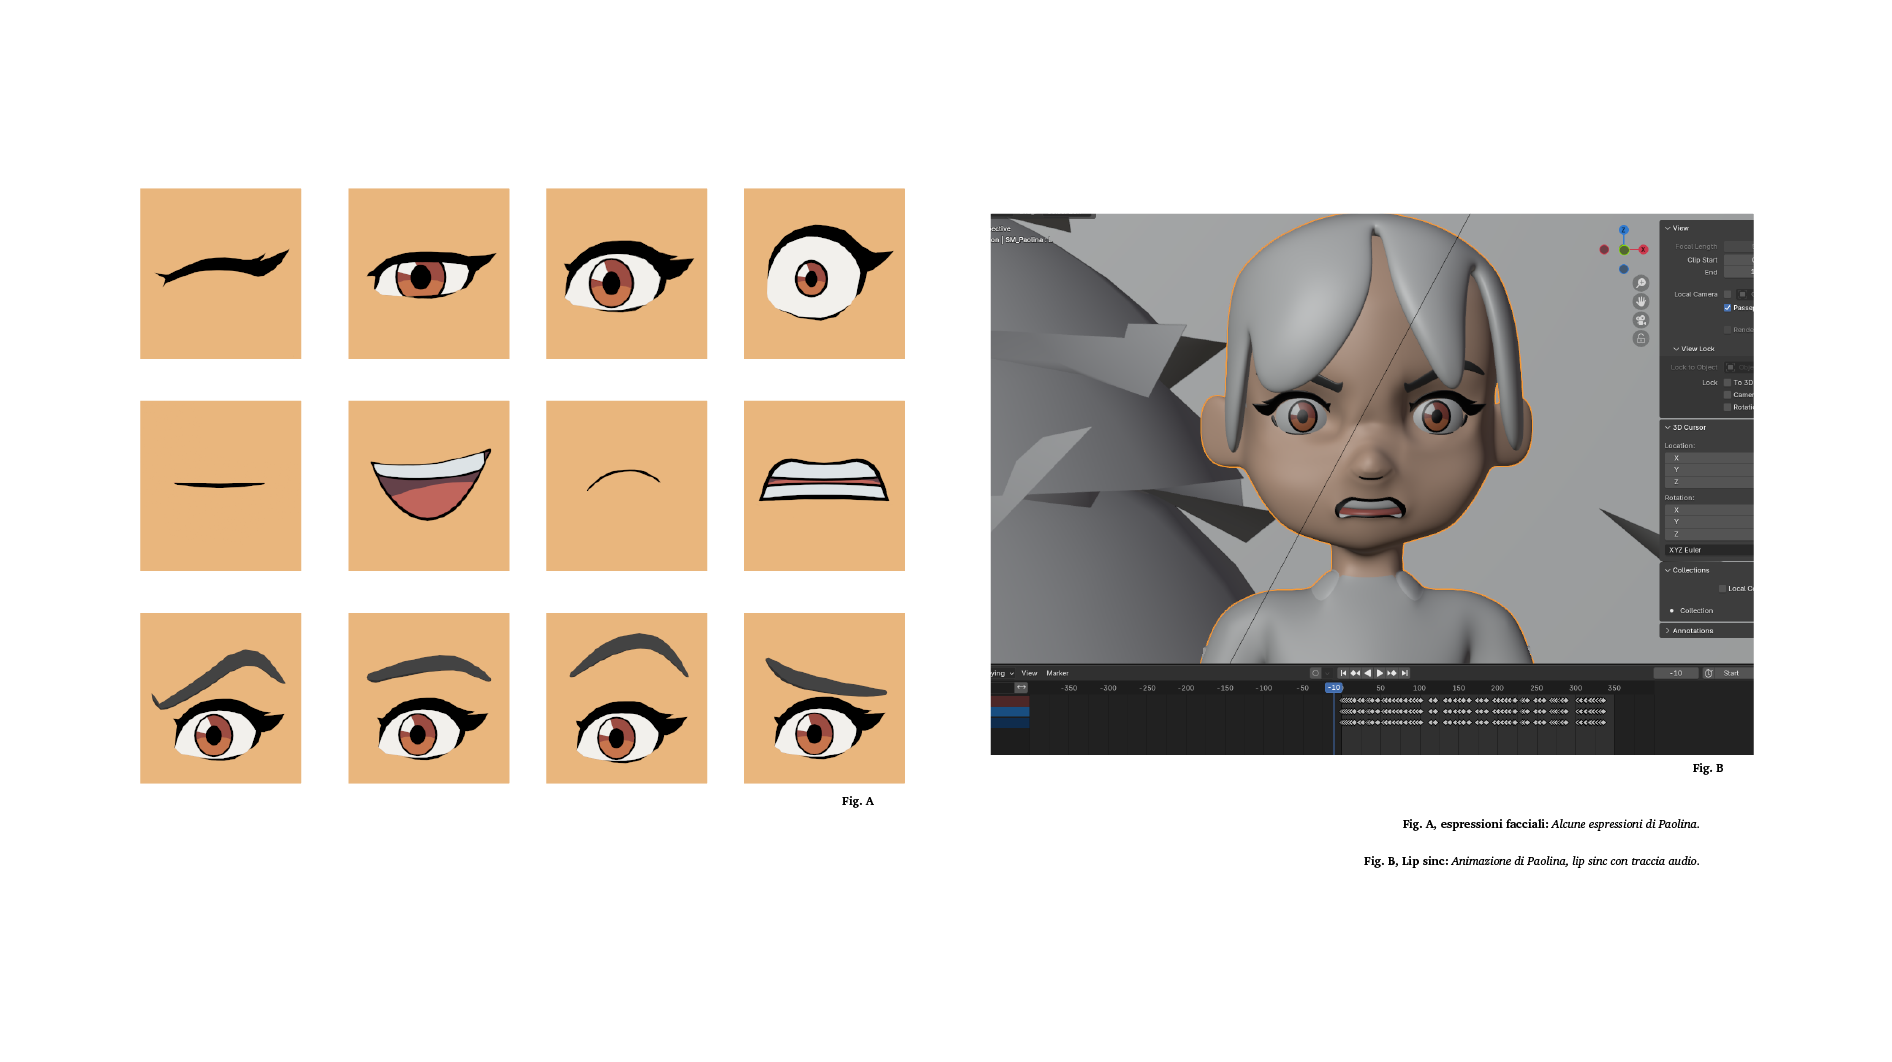Open the XYZ Euler rotation mode dropdown
Screen dimensions: 1892x1062
(x=1708, y=550)
